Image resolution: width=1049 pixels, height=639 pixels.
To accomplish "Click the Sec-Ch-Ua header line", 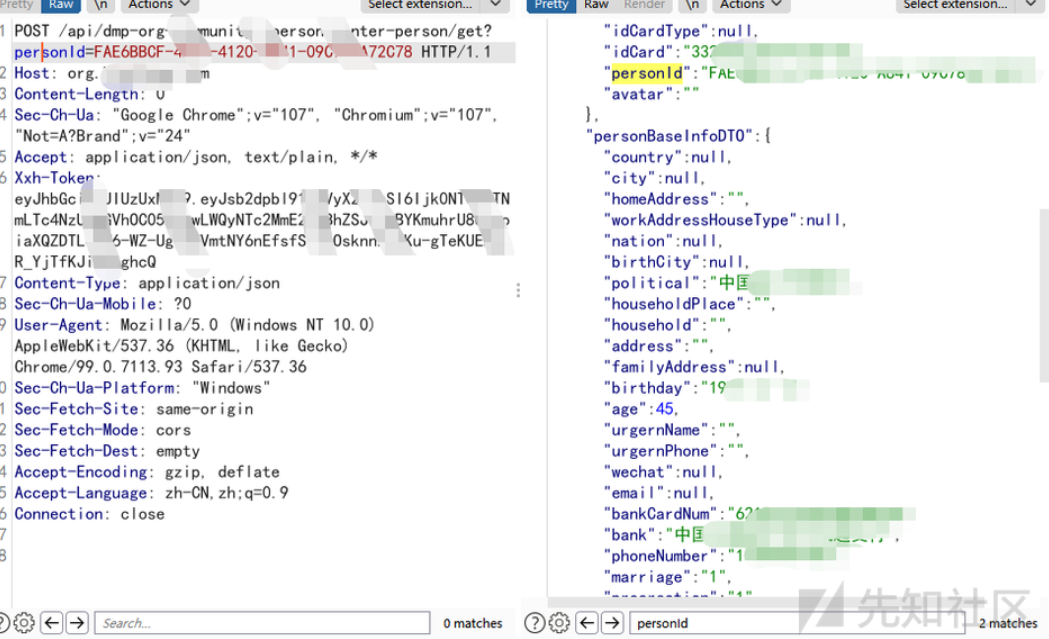I will click(256, 115).
